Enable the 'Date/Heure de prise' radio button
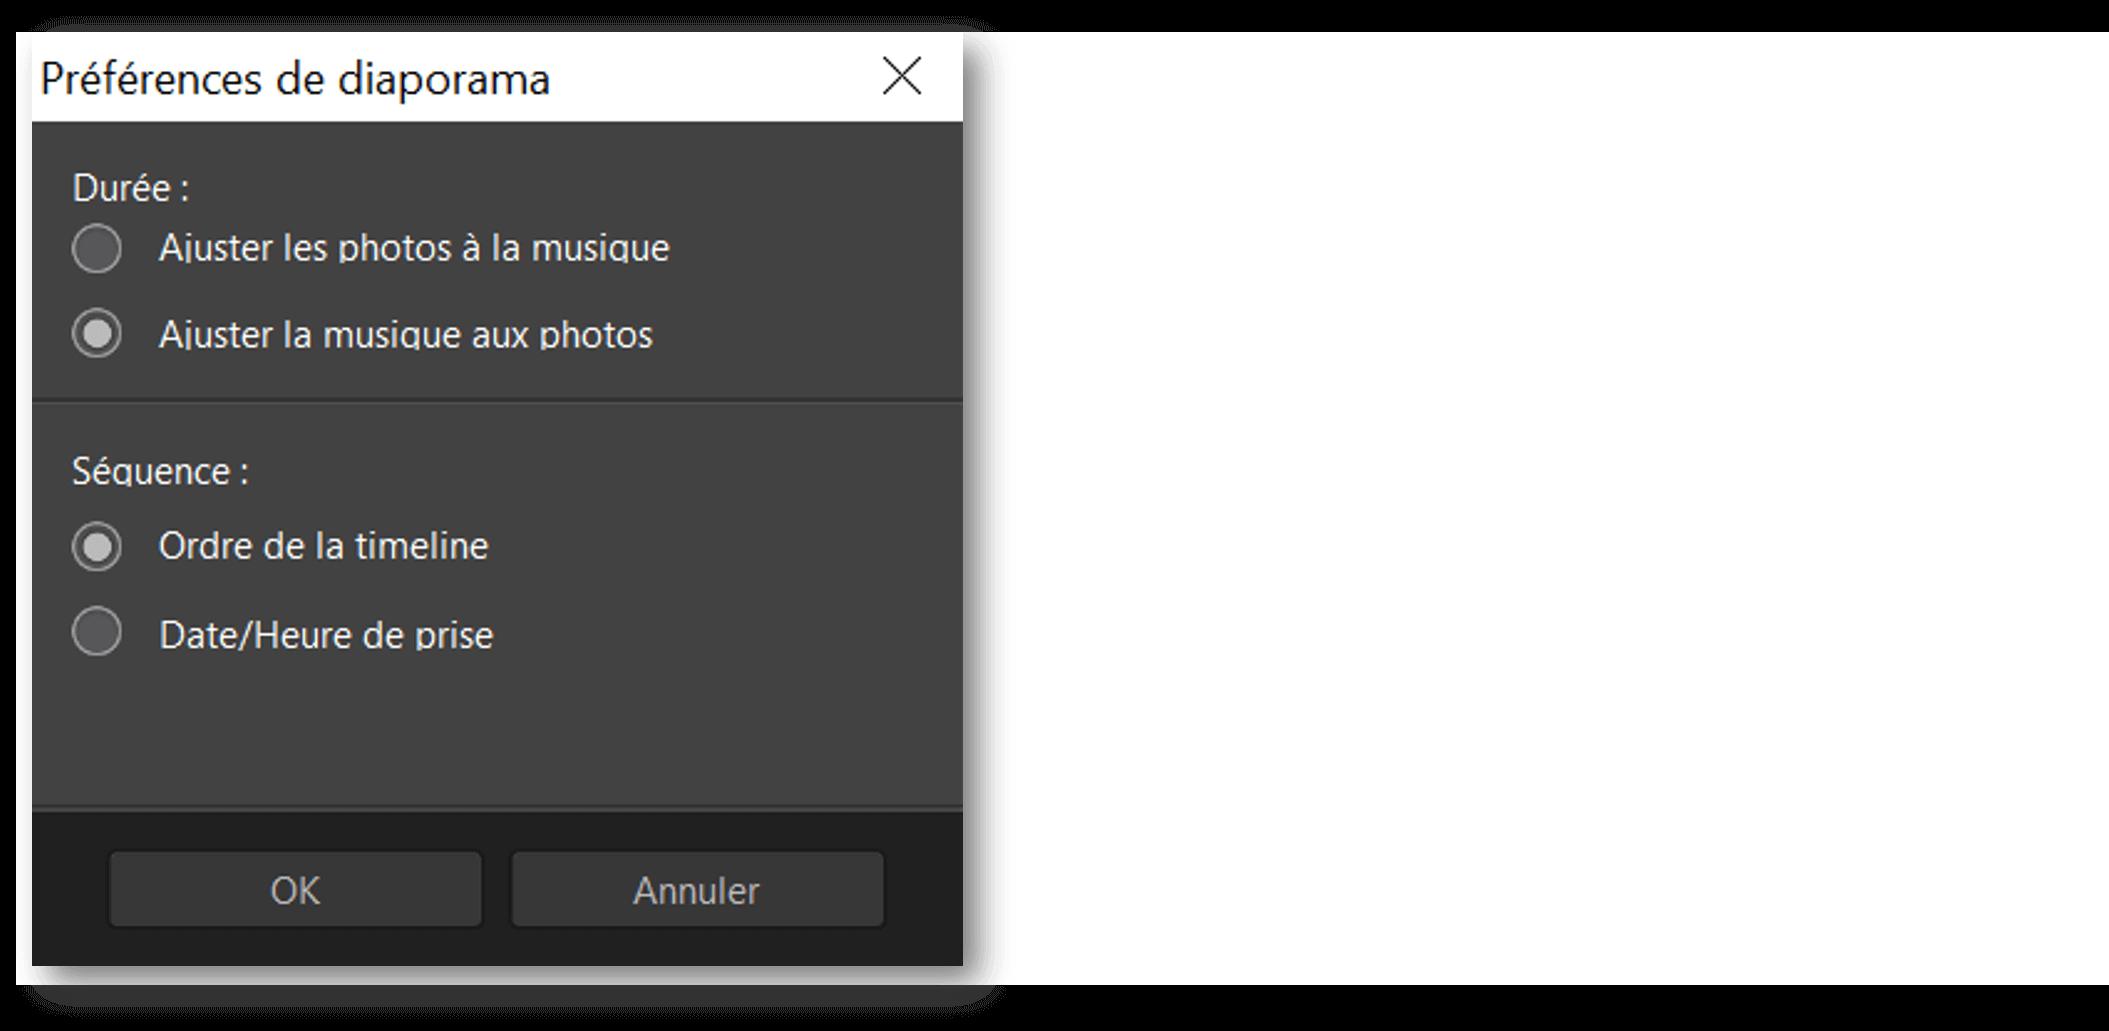 97,632
